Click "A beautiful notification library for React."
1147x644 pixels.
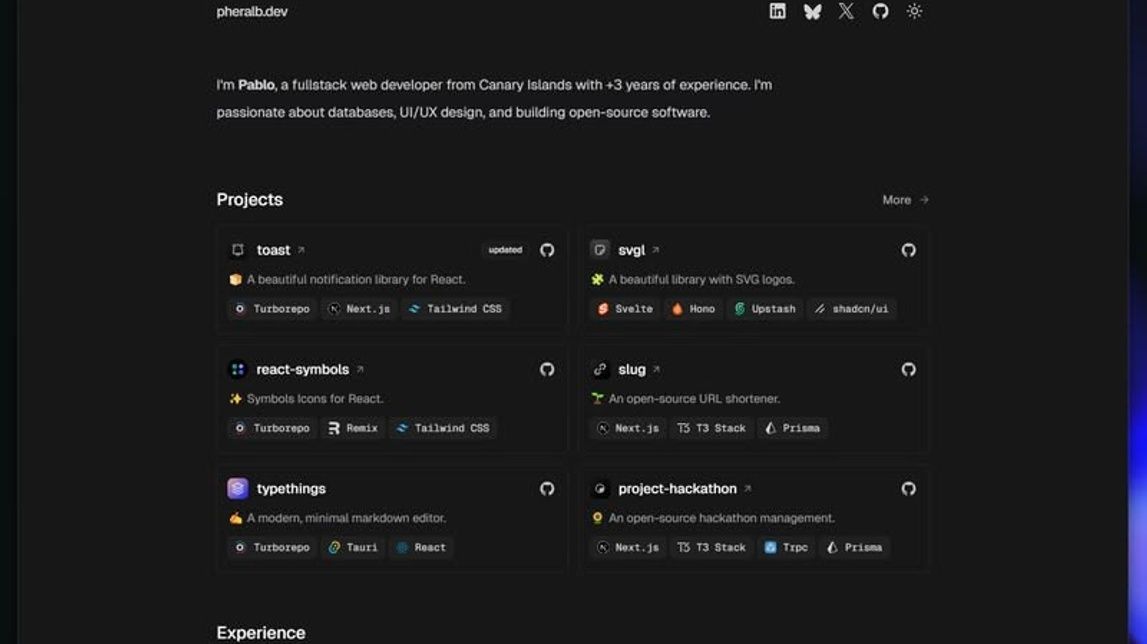(x=356, y=280)
